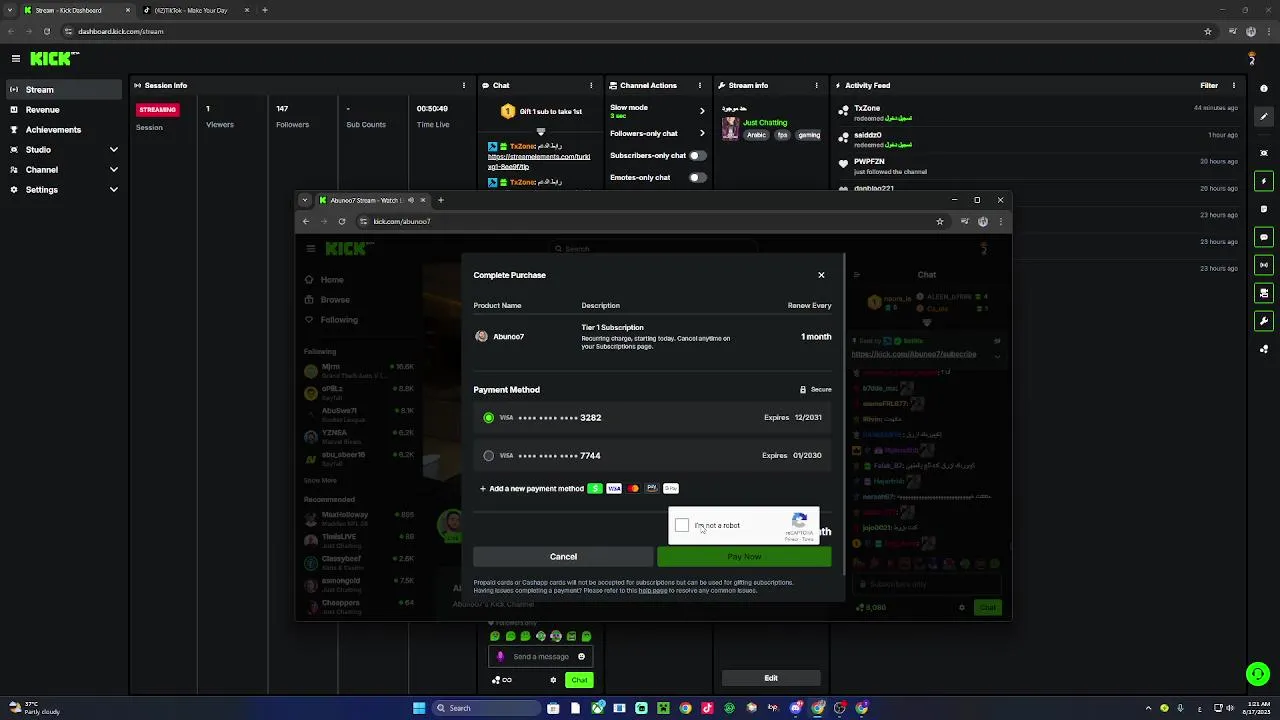Image resolution: width=1280 pixels, height=720 pixels.
Task: Switch to Abunoo7 Stream tab in front window
Action: click(372, 200)
